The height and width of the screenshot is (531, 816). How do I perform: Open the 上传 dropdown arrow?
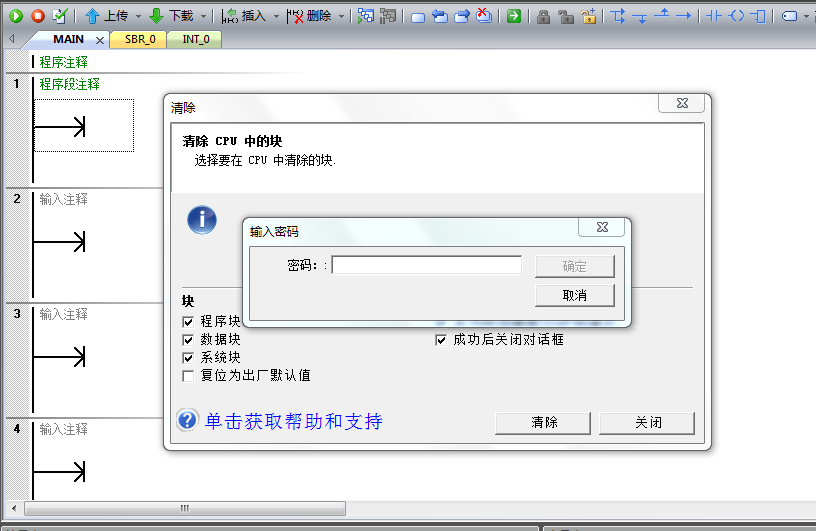tap(136, 16)
